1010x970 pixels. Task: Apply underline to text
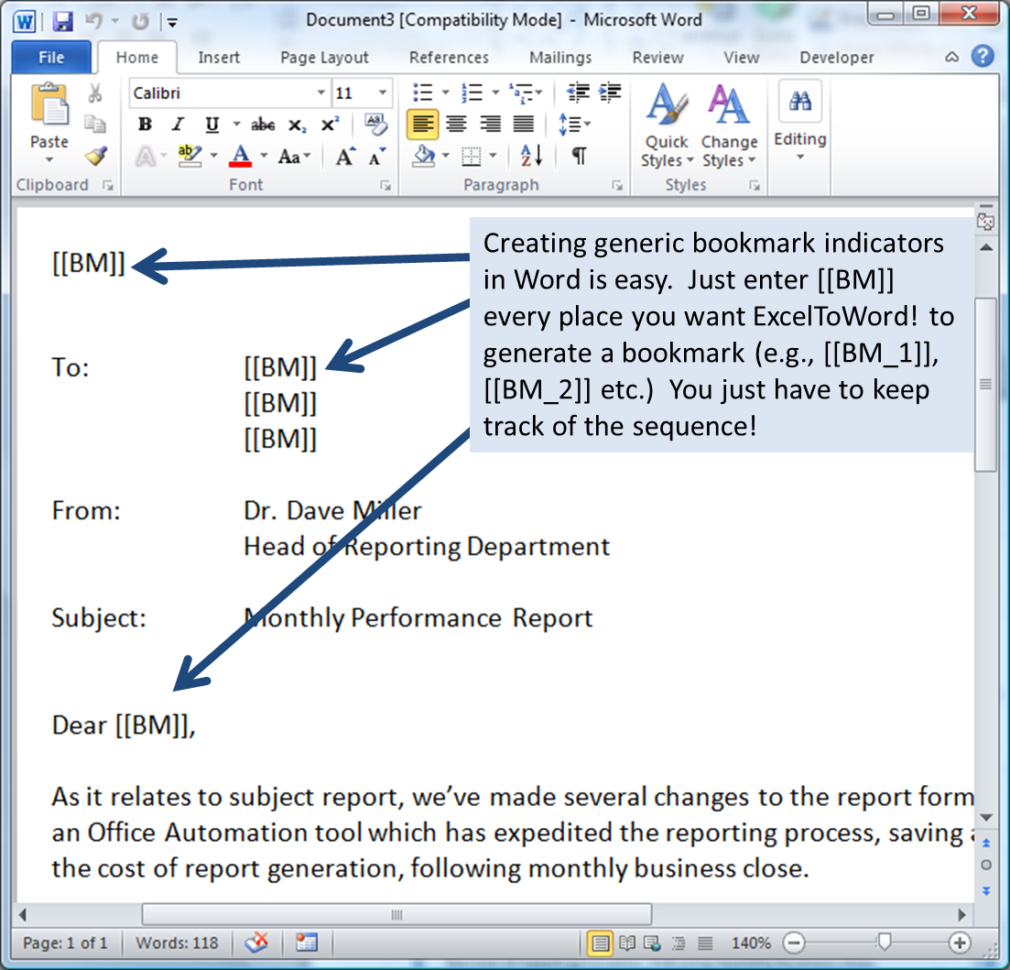coord(211,124)
